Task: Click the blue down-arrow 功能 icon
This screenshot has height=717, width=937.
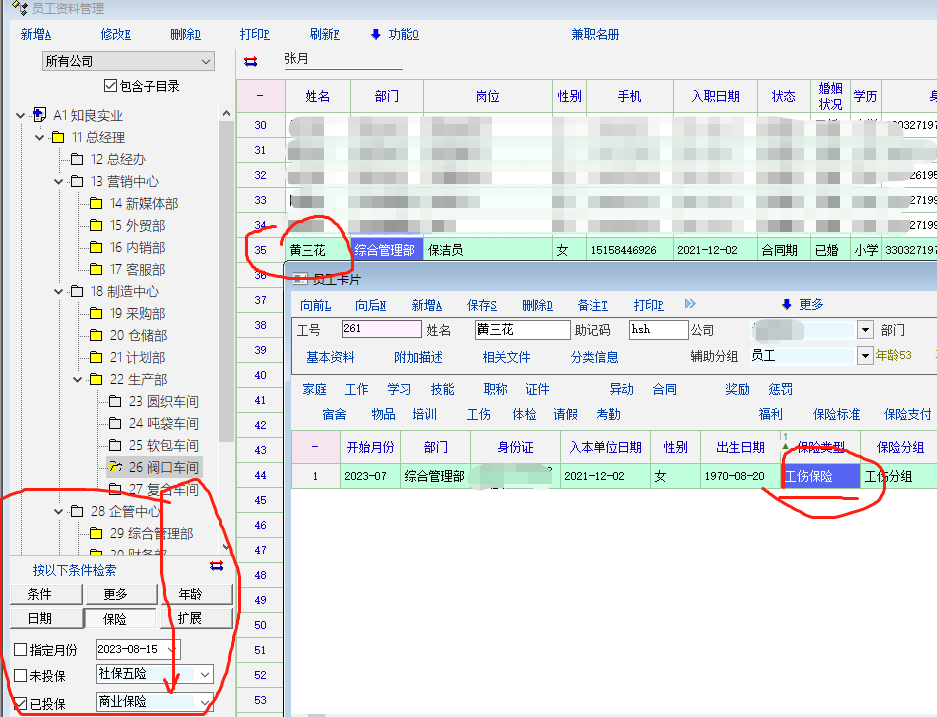Action: point(376,34)
